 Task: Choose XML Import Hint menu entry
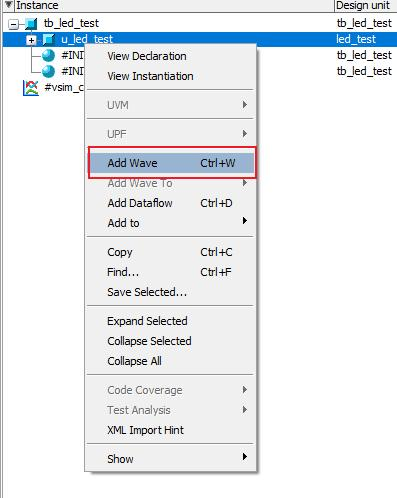tap(170, 430)
